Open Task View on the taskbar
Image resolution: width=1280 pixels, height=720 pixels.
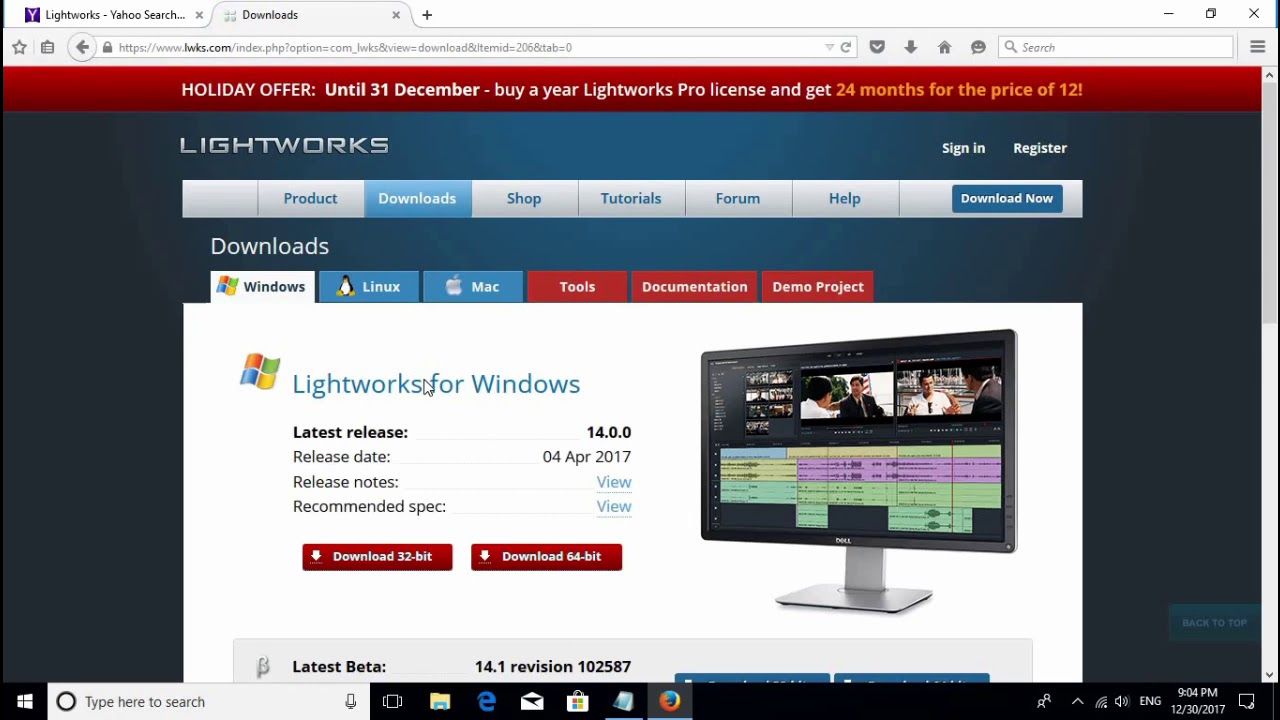pos(392,701)
